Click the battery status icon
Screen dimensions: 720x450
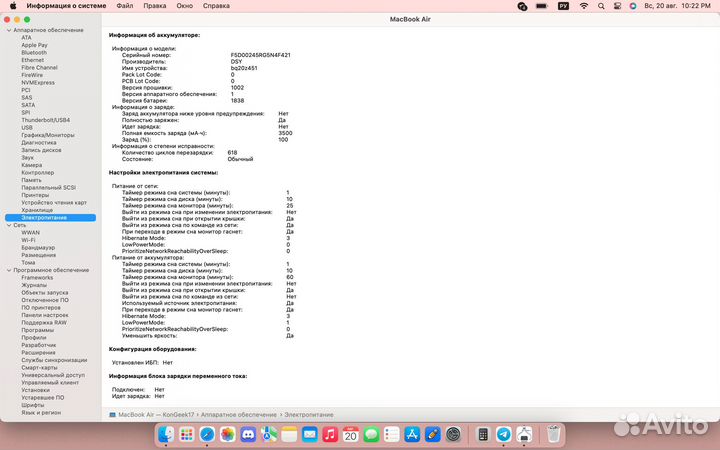point(542,6)
